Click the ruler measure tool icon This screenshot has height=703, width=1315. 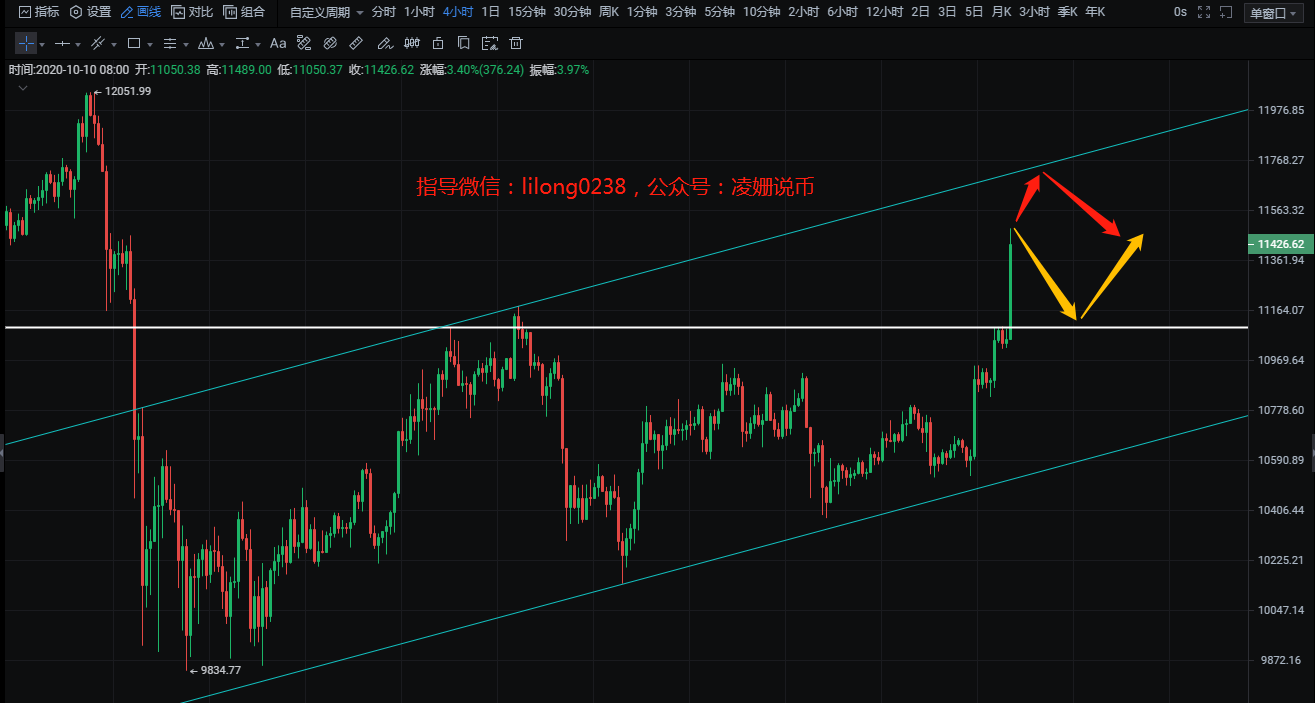357,44
